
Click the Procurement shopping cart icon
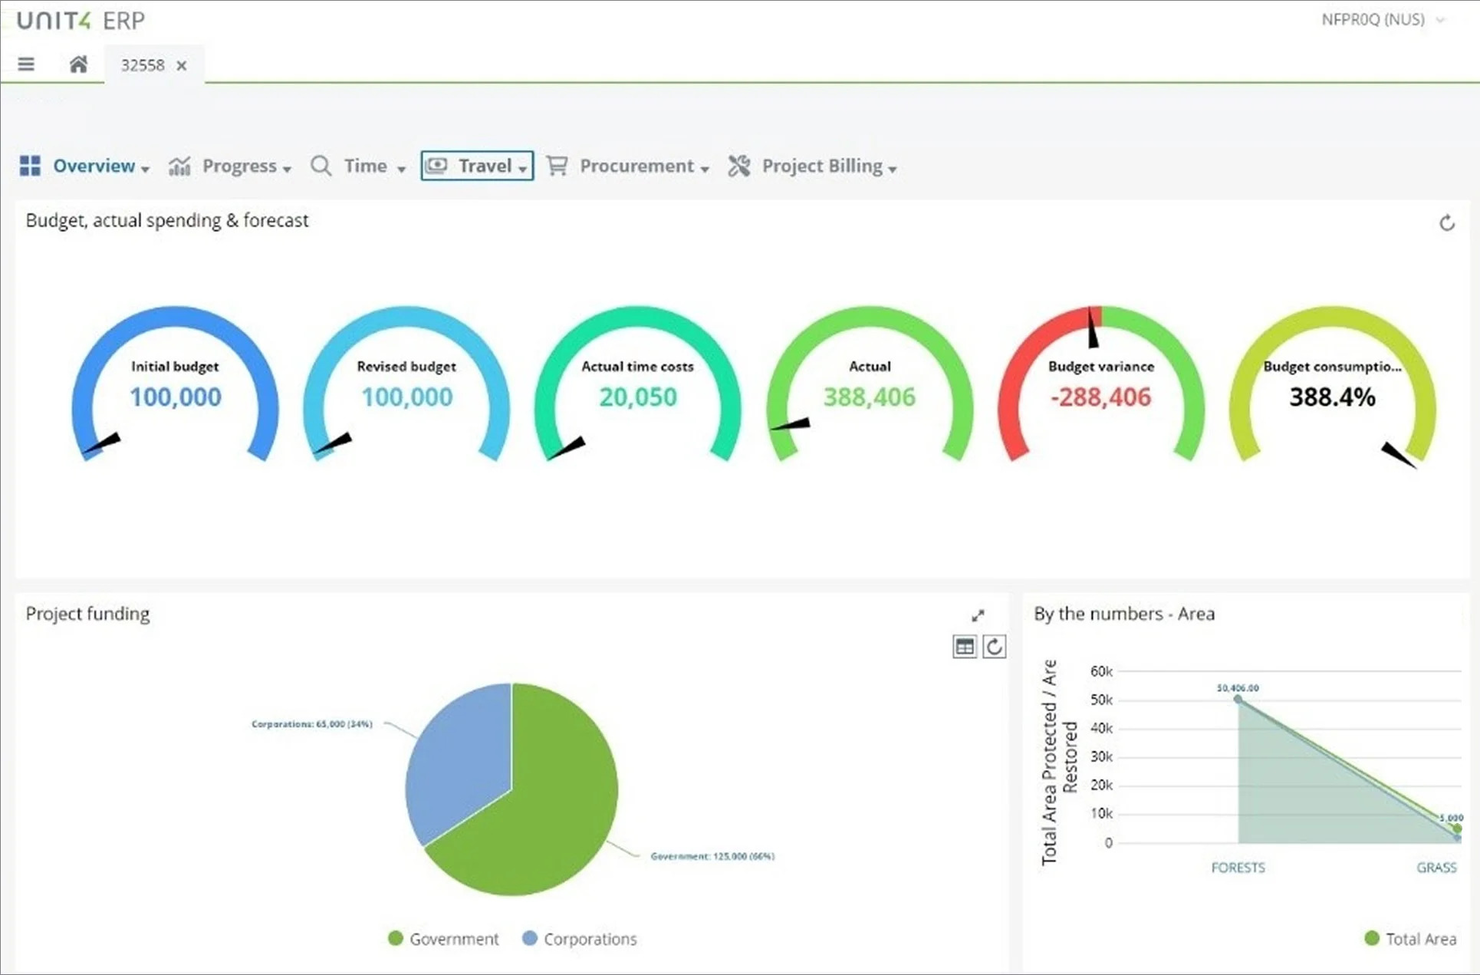tap(558, 166)
